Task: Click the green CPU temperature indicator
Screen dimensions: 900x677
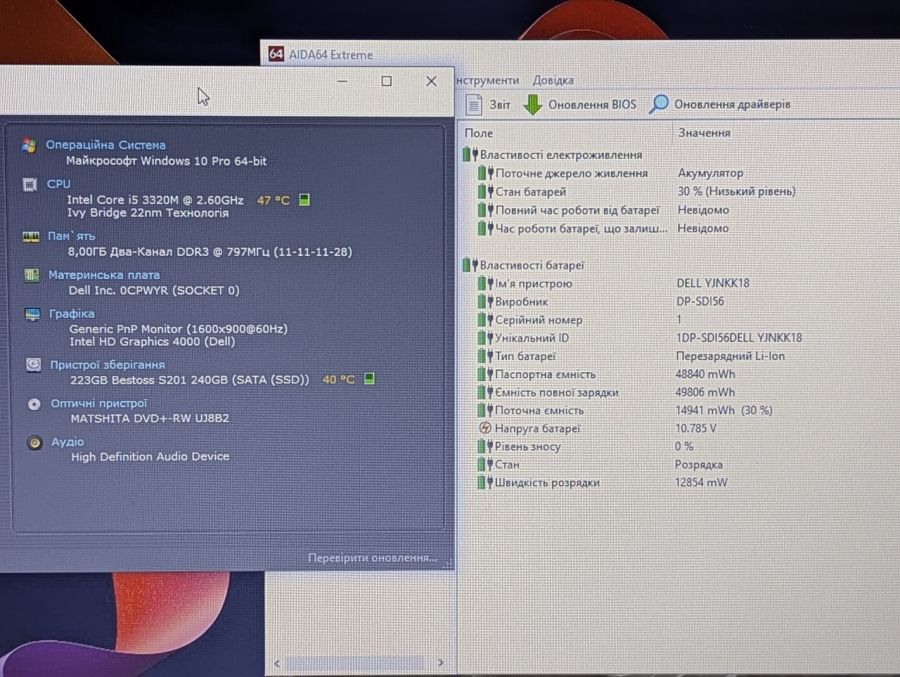Action: click(x=304, y=200)
